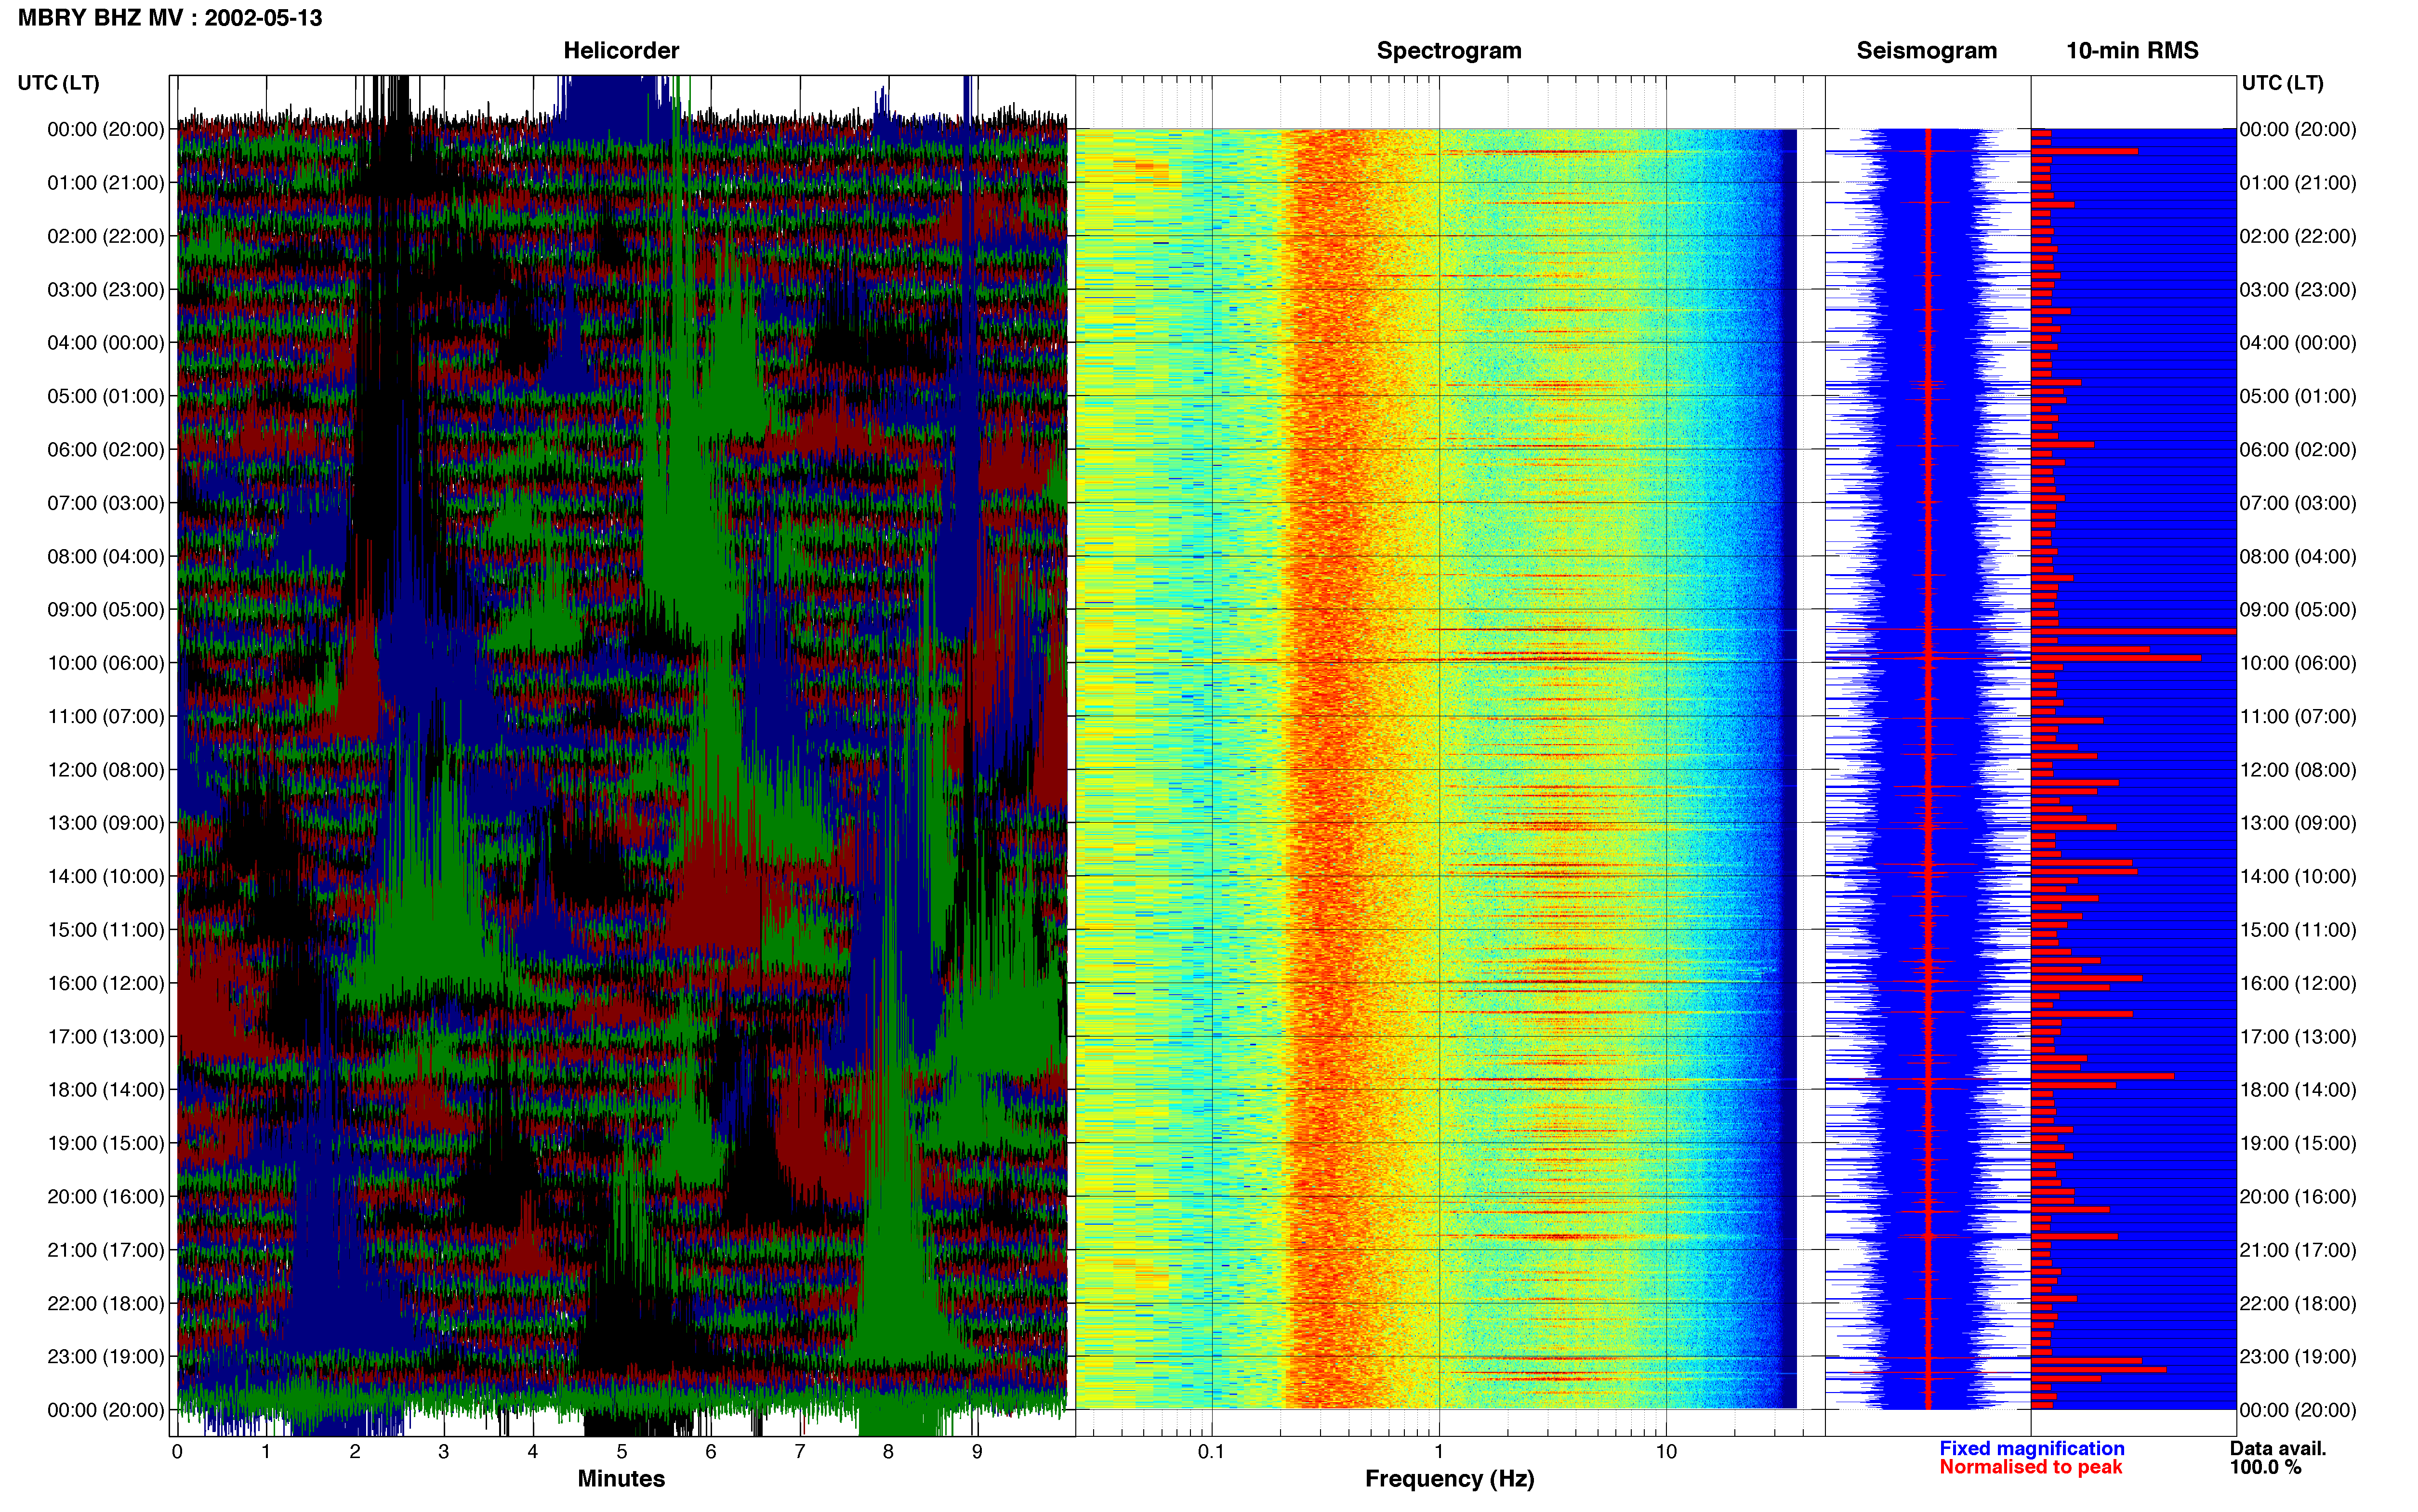Click the "100.0 %" data availability value
2418x1512 pixels.
click(x=2265, y=1467)
